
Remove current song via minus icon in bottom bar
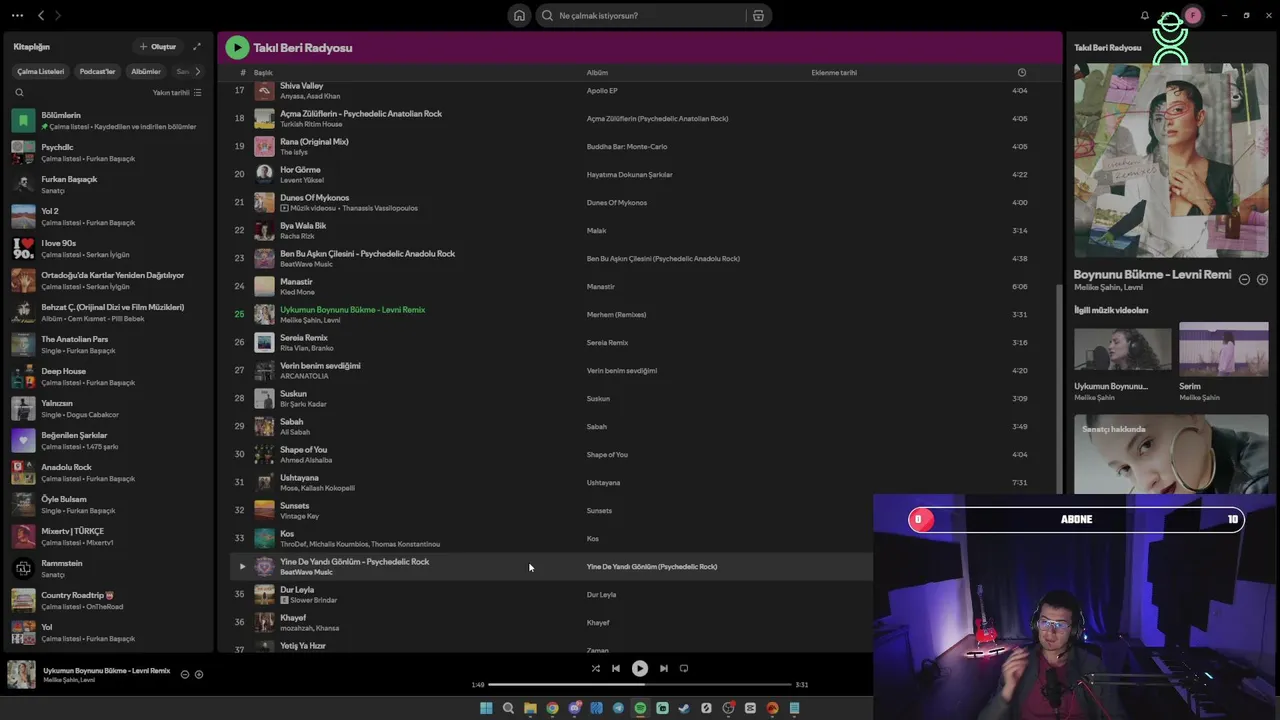pyautogui.click(x=185, y=674)
